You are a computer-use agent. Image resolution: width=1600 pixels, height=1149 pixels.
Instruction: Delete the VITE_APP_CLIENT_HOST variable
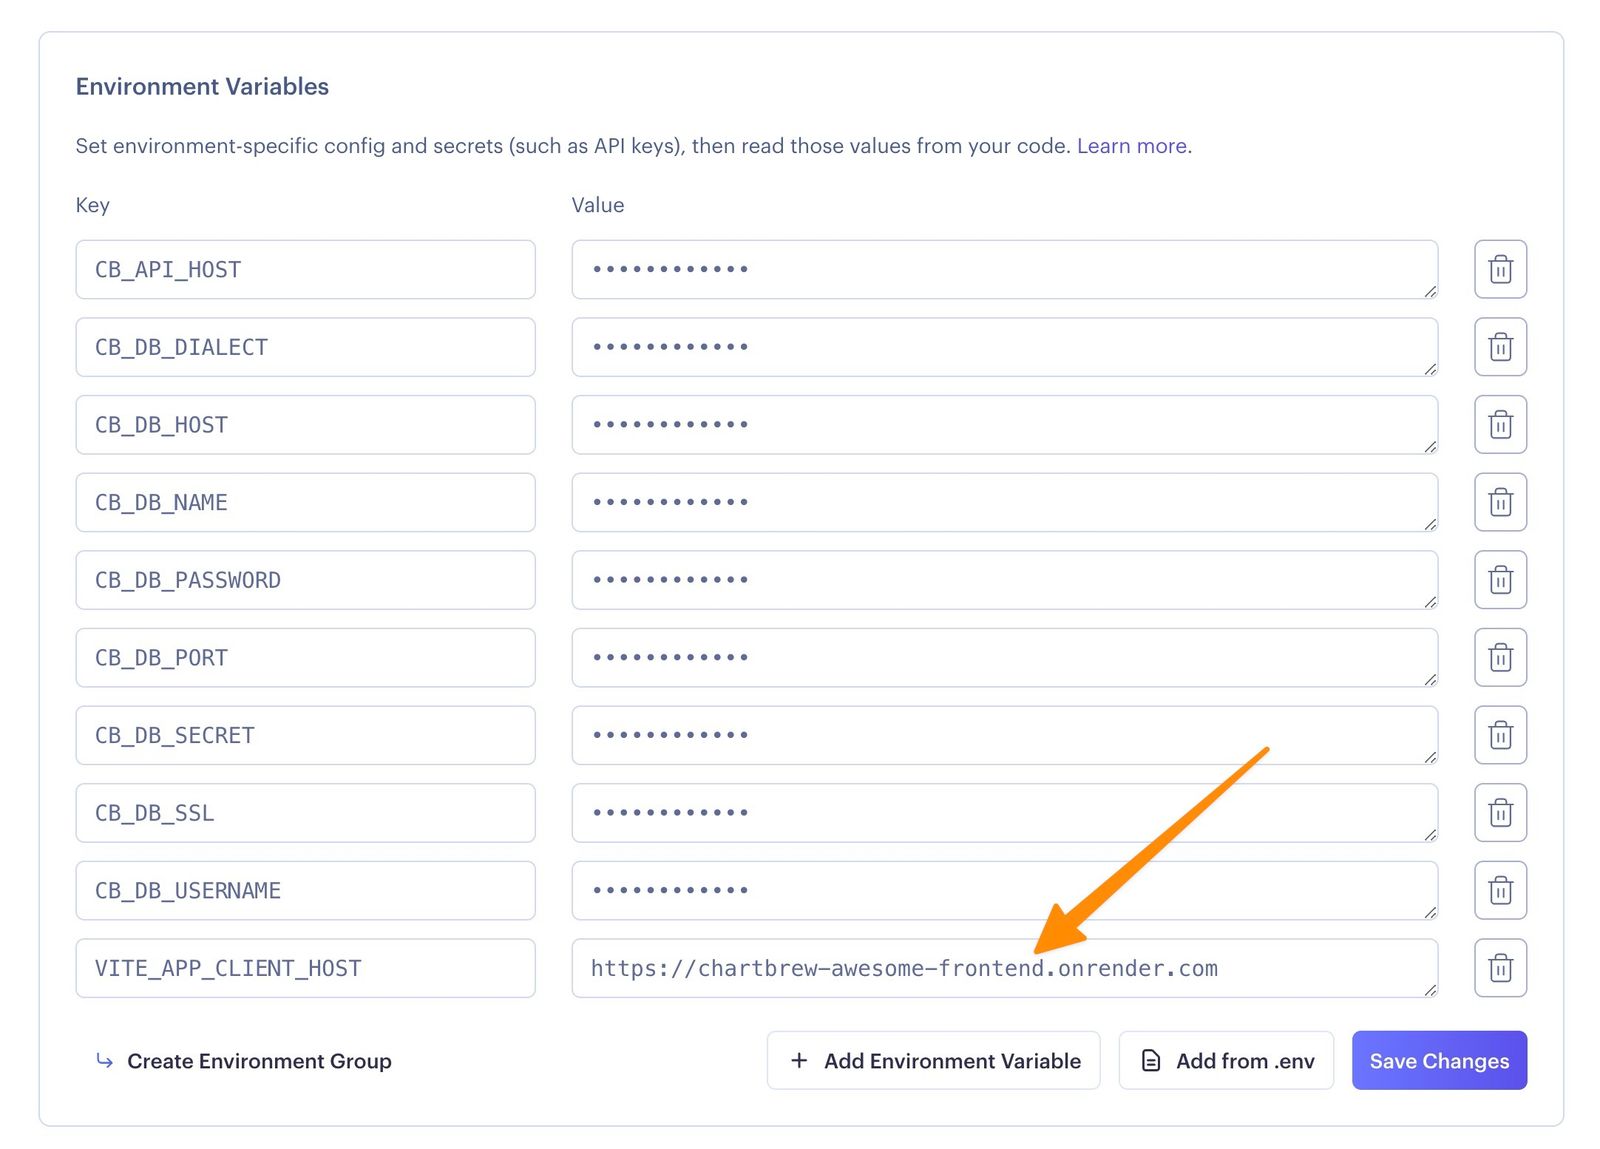(1500, 968)
